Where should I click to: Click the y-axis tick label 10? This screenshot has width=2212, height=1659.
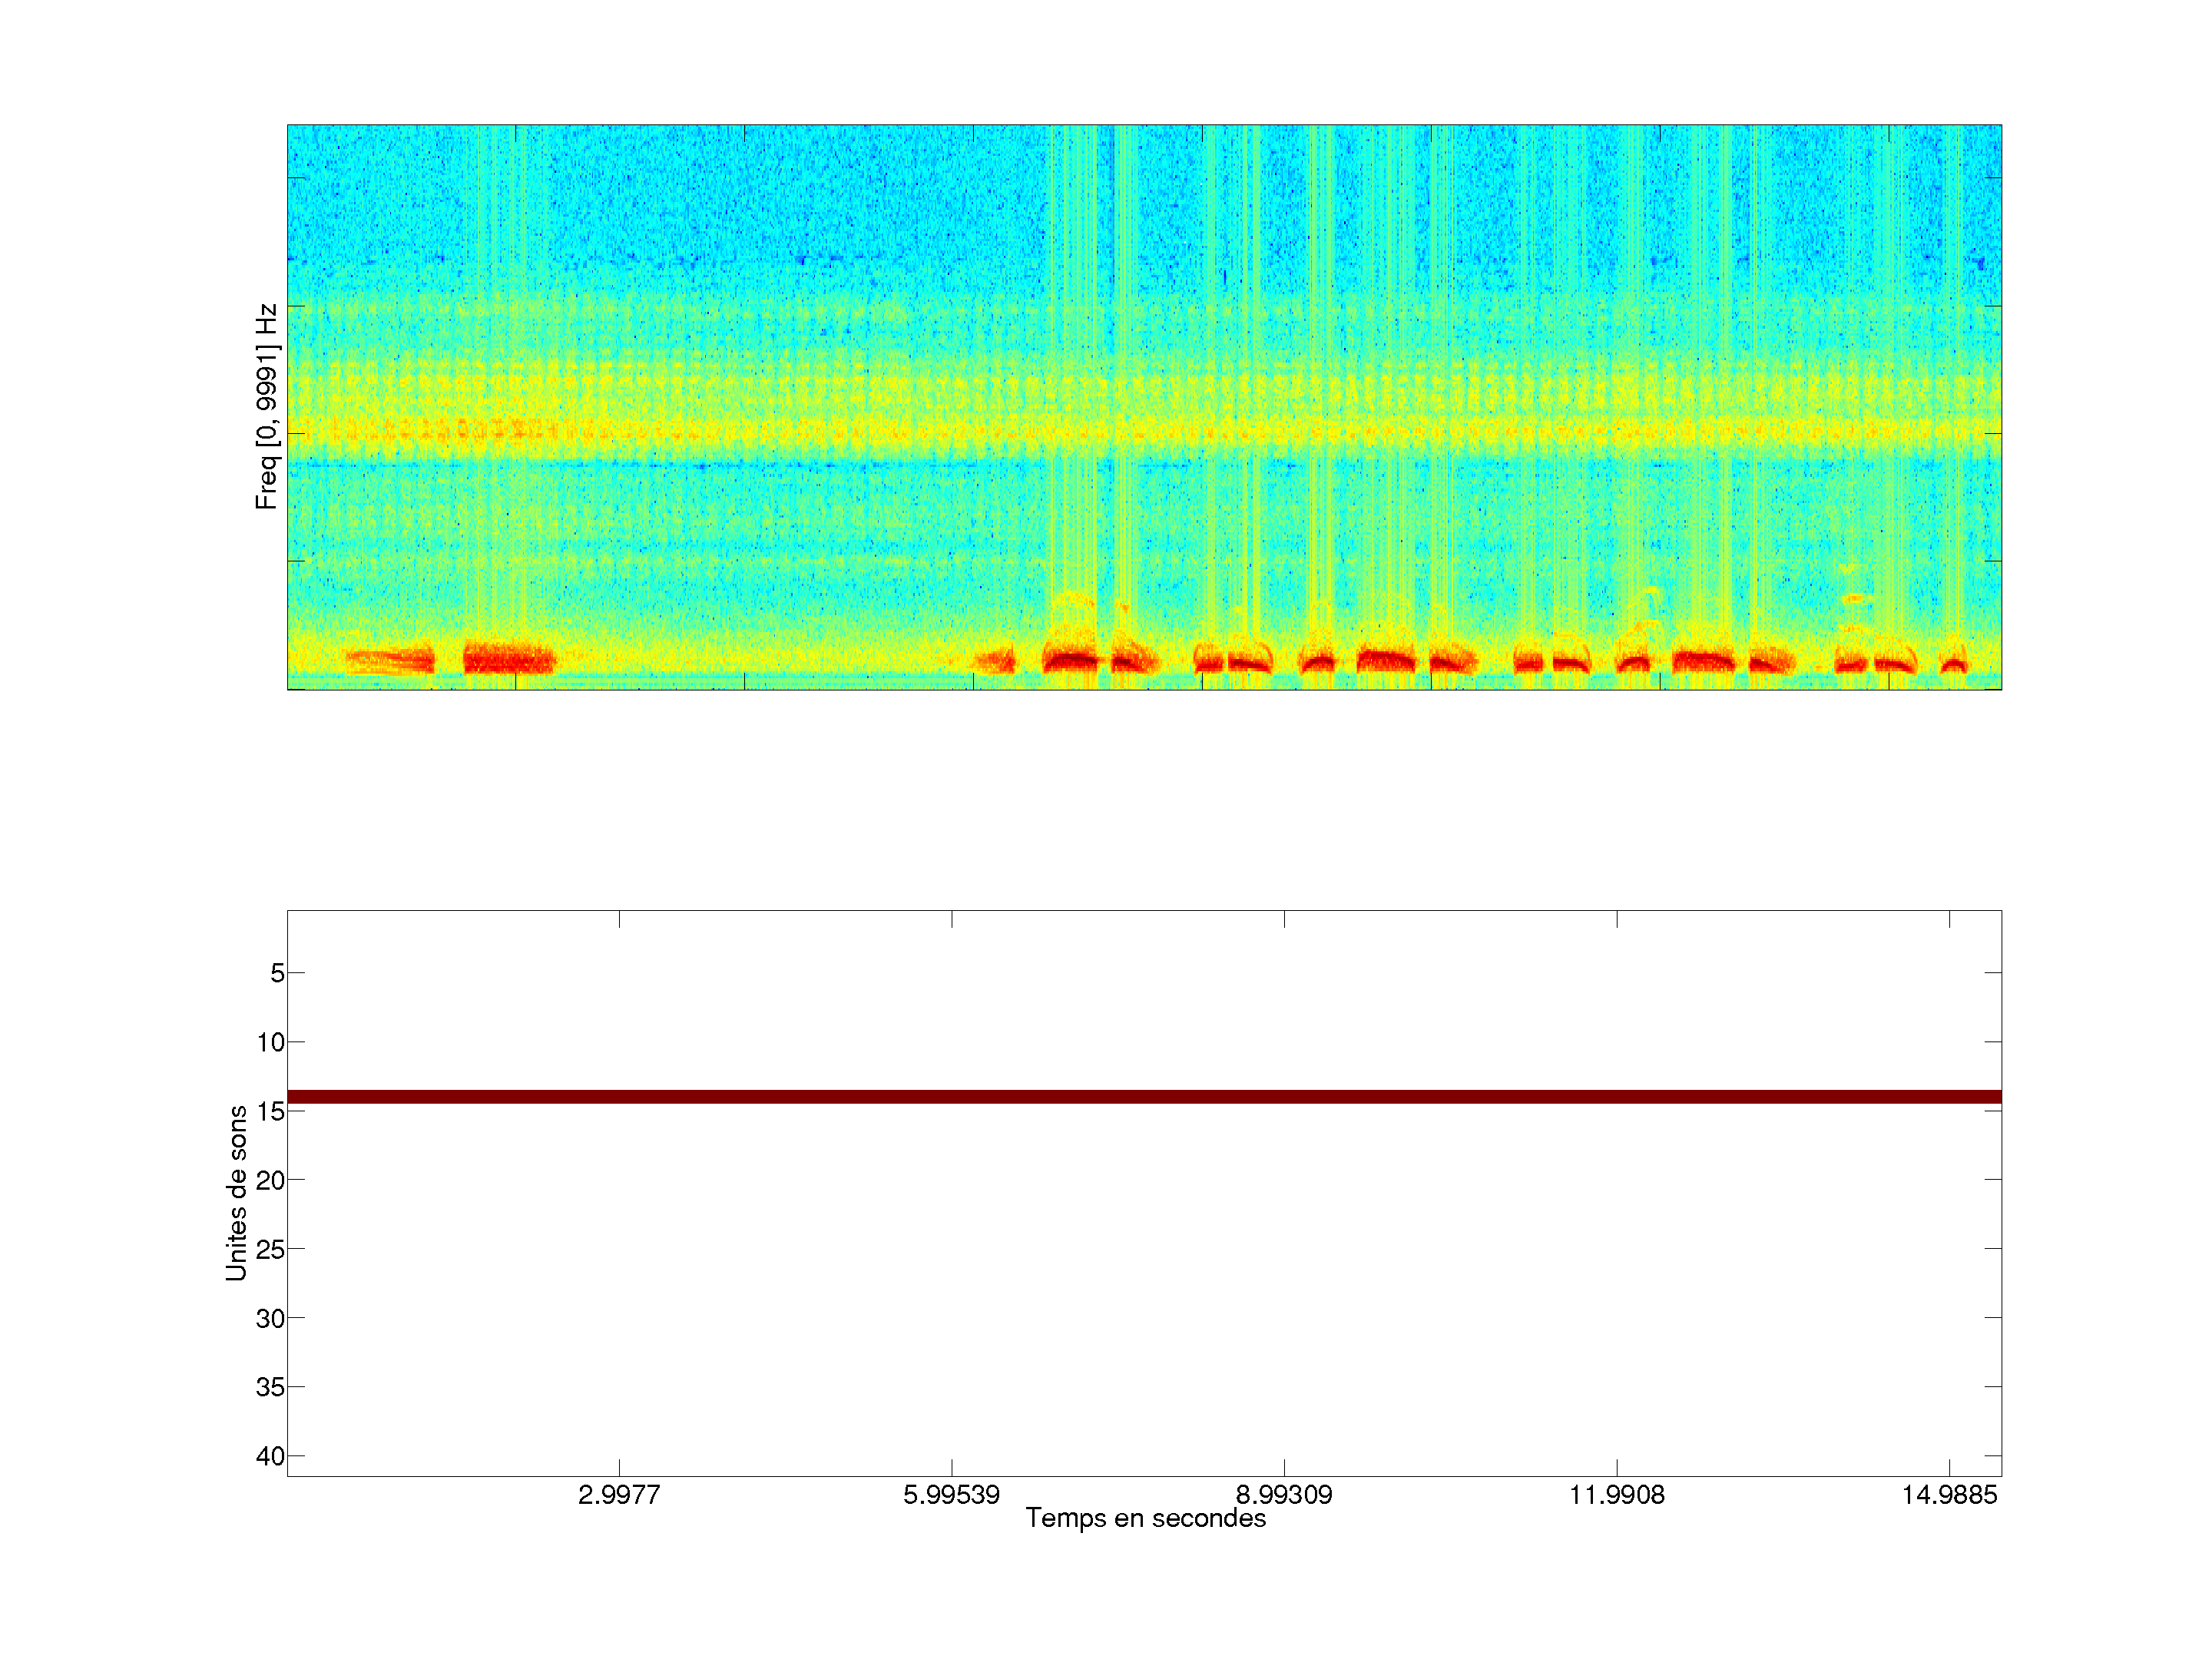point(270,1042)
